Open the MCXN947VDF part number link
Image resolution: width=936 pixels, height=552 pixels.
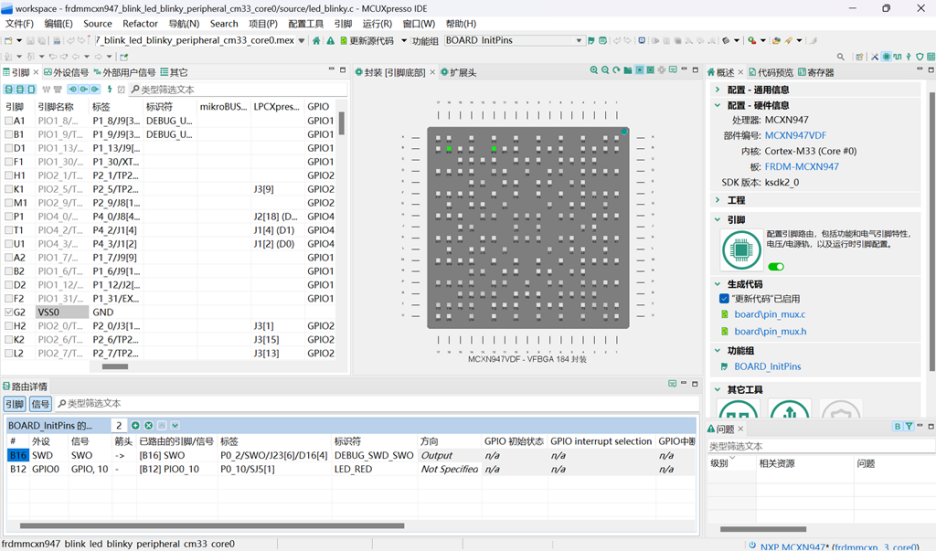[x=795, y=135]
